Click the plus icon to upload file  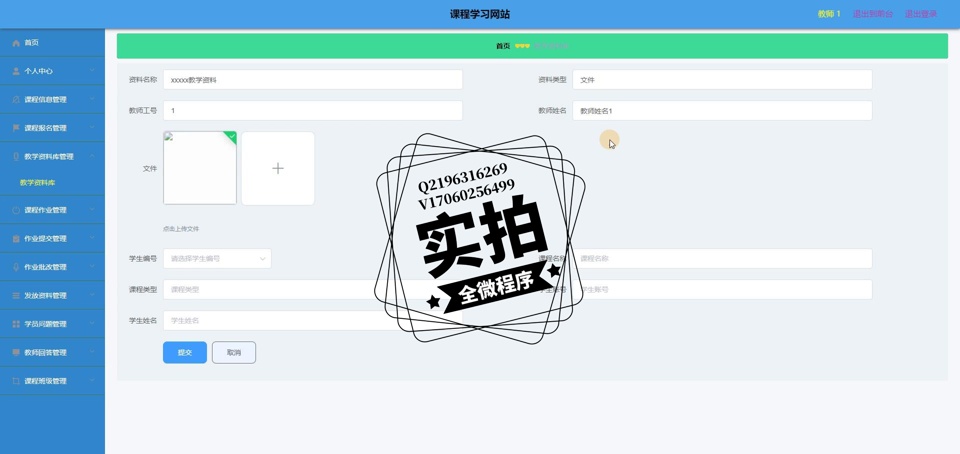278,169
